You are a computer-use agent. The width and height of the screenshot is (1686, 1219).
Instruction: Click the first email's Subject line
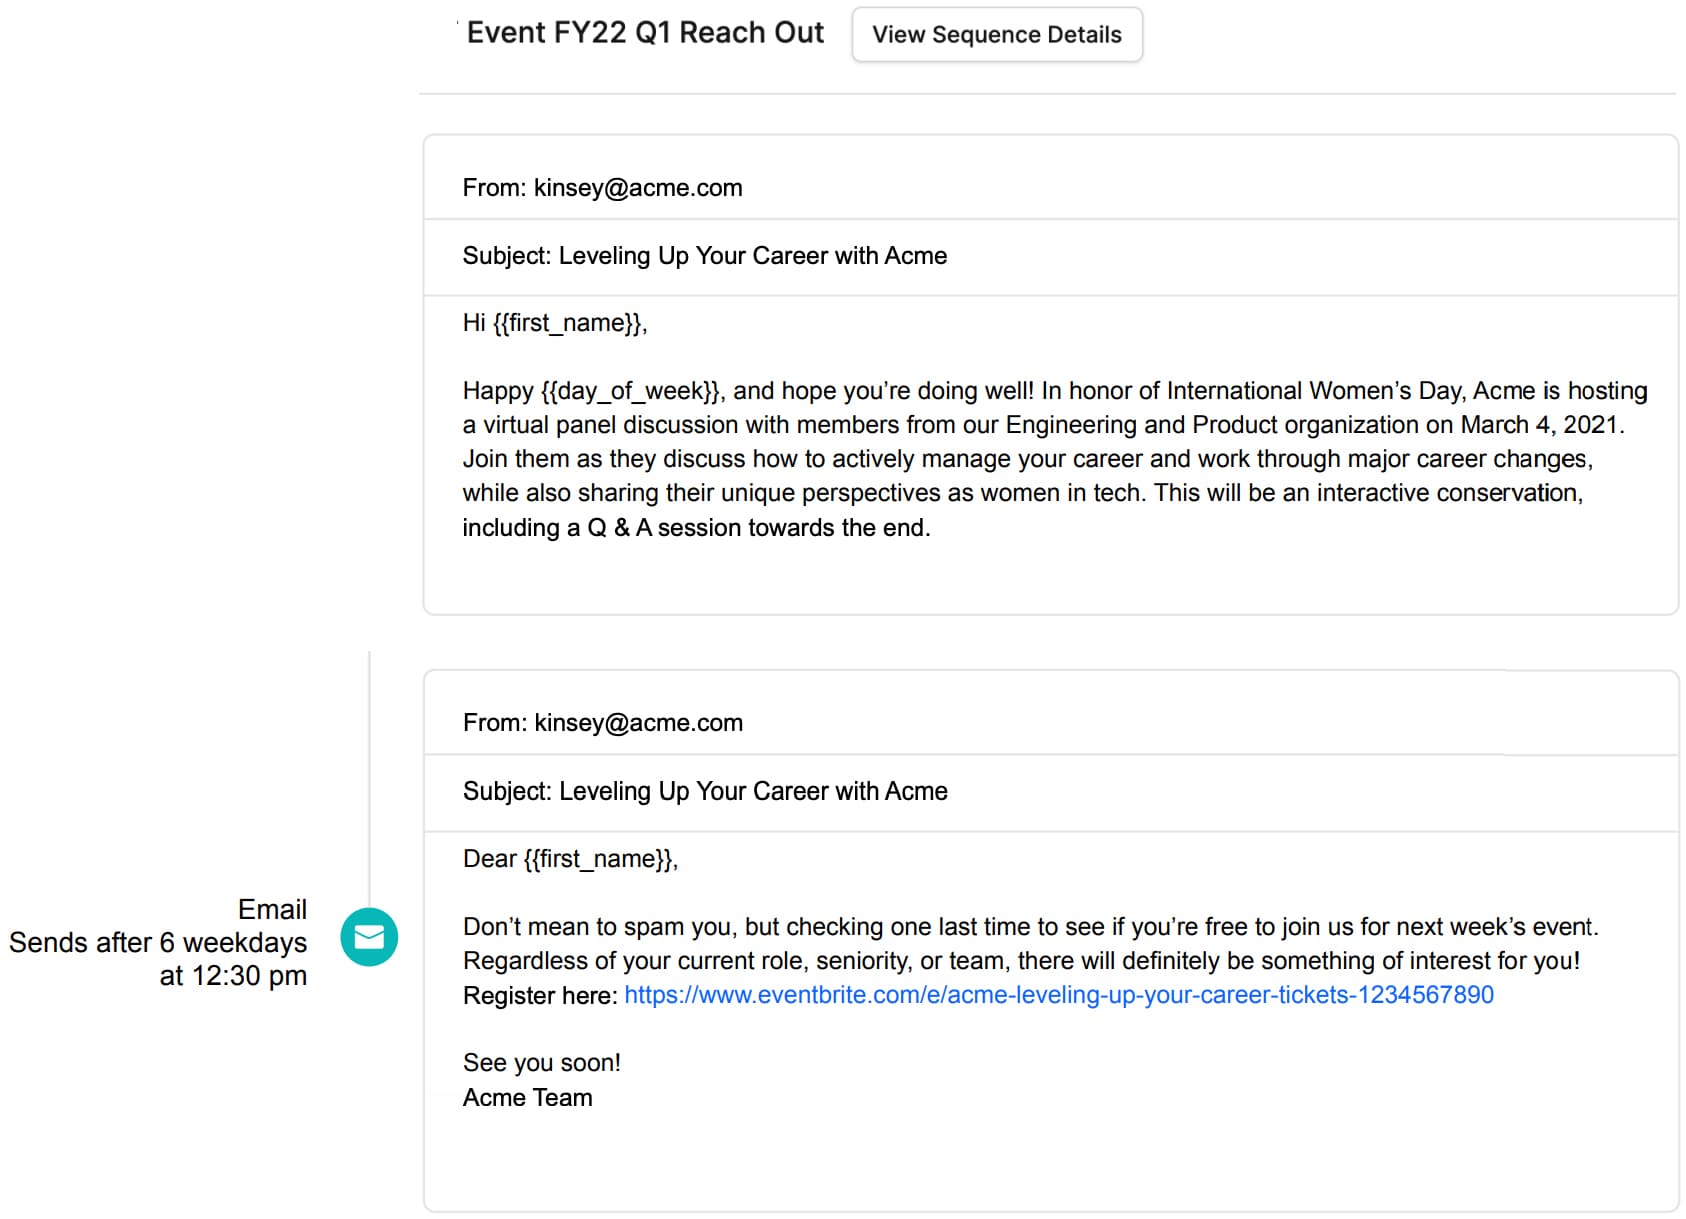tap(704, 256)
